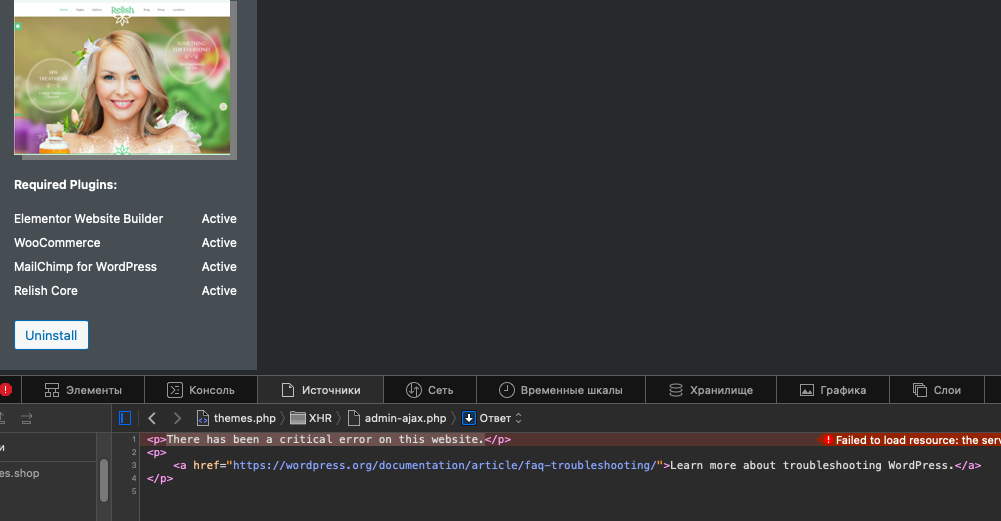This screenshot has width=1001, height=521.
Task: Select the es.shop sidebar item
Action: pyautogui.click(x=20, y=473)
